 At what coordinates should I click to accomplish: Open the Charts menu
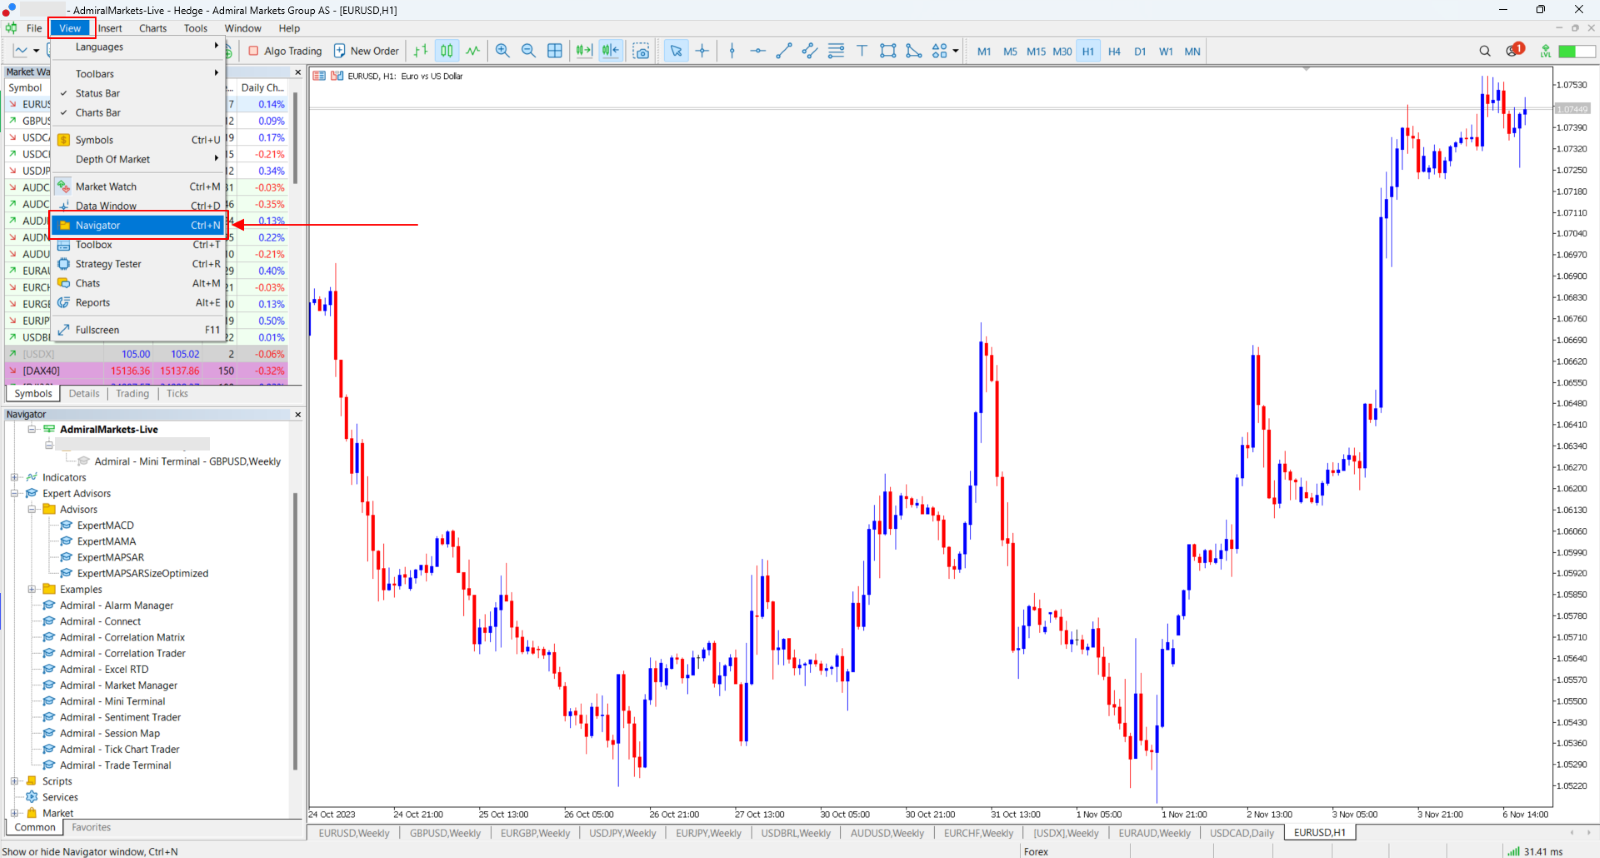[153, 28]
